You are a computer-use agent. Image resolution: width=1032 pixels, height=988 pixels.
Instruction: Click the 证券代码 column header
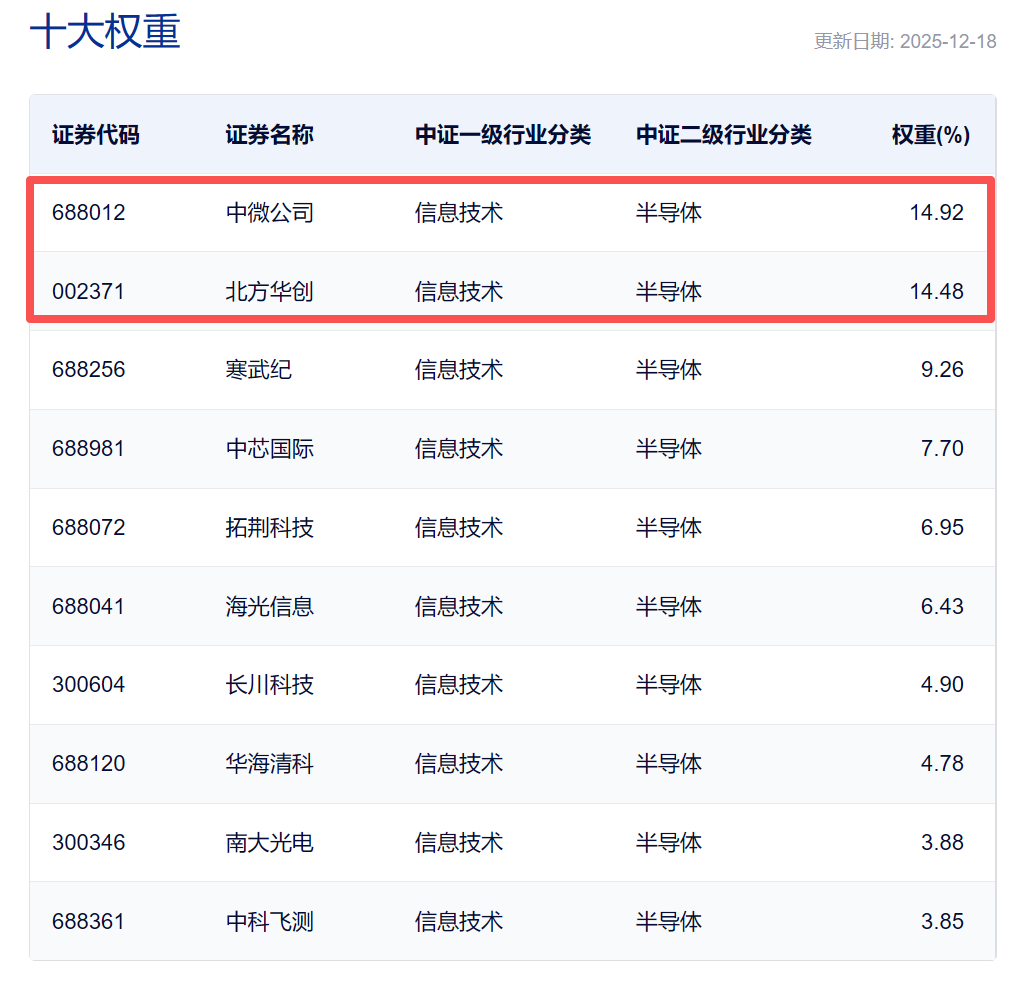96,135
